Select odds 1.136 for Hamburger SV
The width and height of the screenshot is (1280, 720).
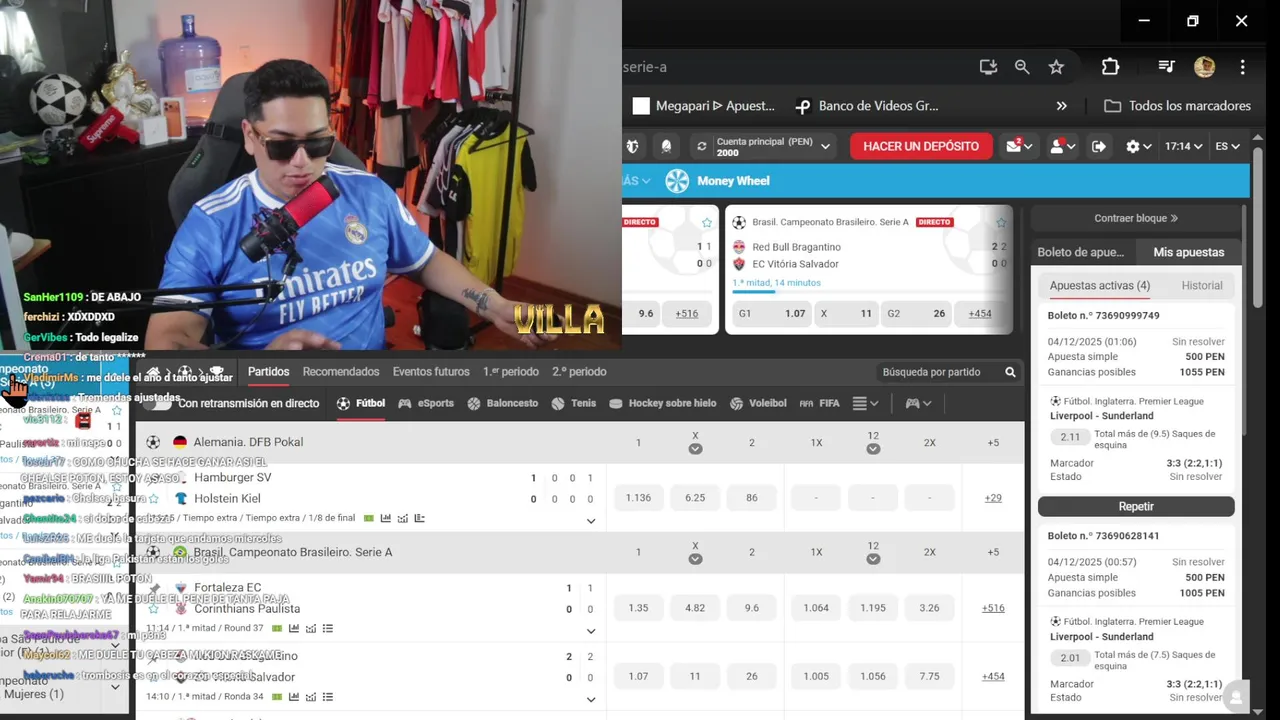coord(638,498)
